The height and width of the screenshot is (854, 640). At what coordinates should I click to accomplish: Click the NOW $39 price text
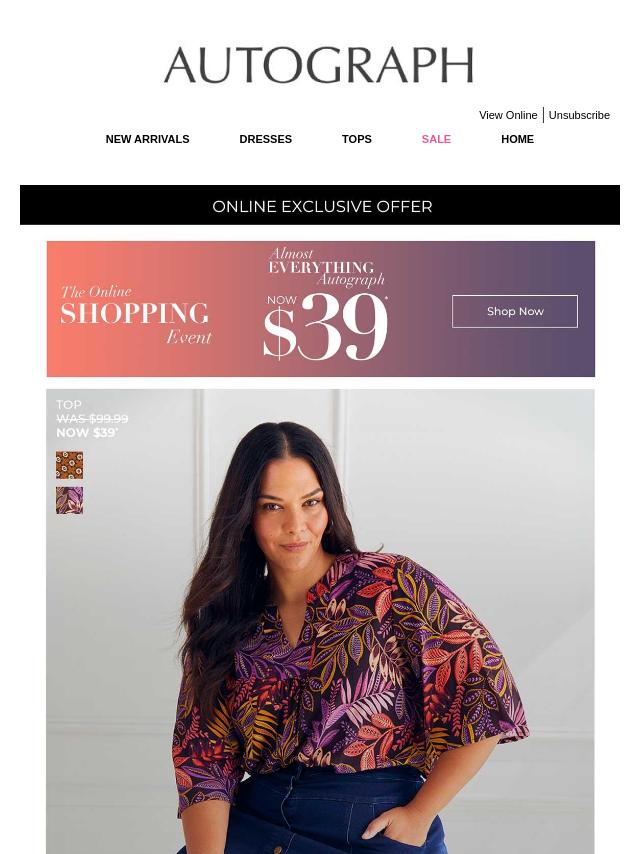[87, 433]
